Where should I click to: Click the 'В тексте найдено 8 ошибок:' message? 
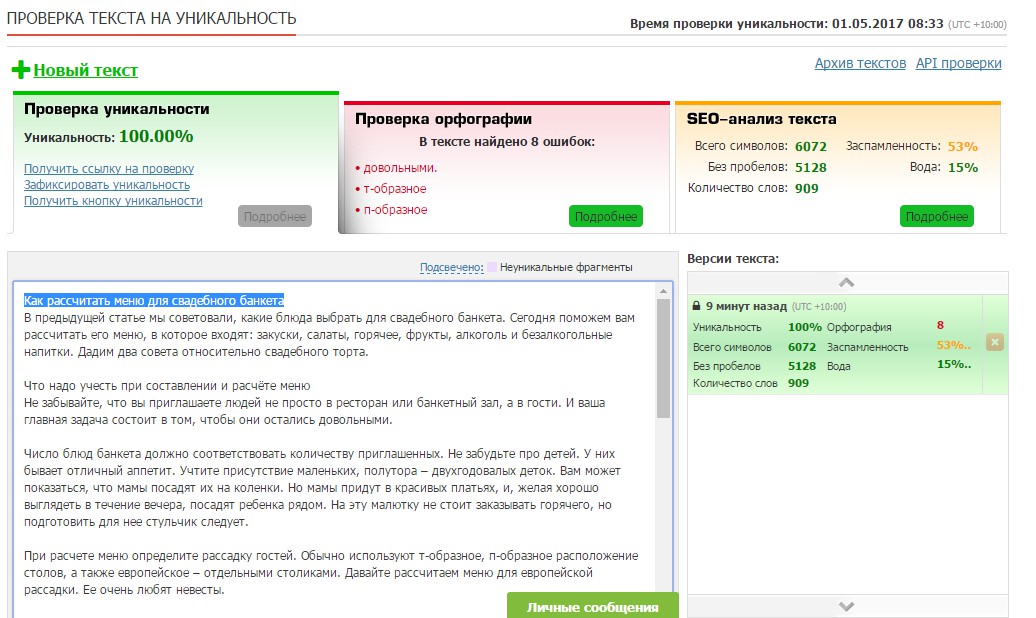point(507,141)
